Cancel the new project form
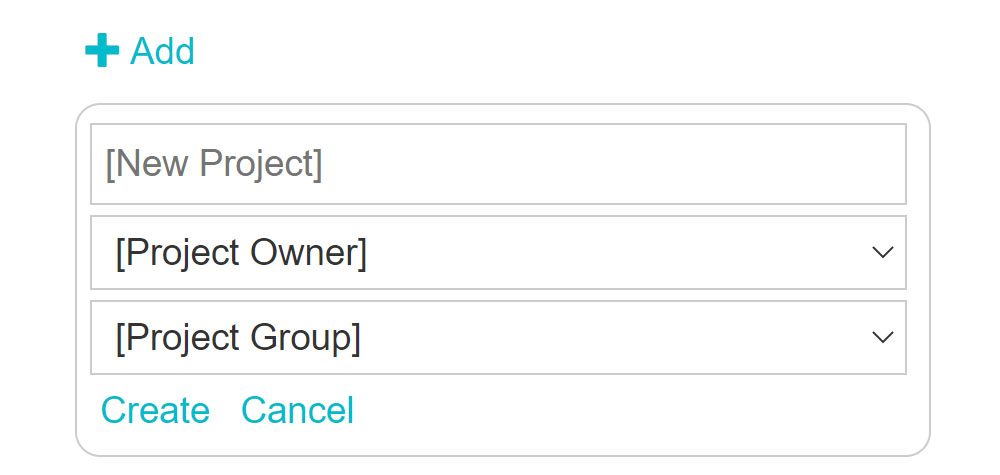Screen dimensions: 1000x475 297,410
